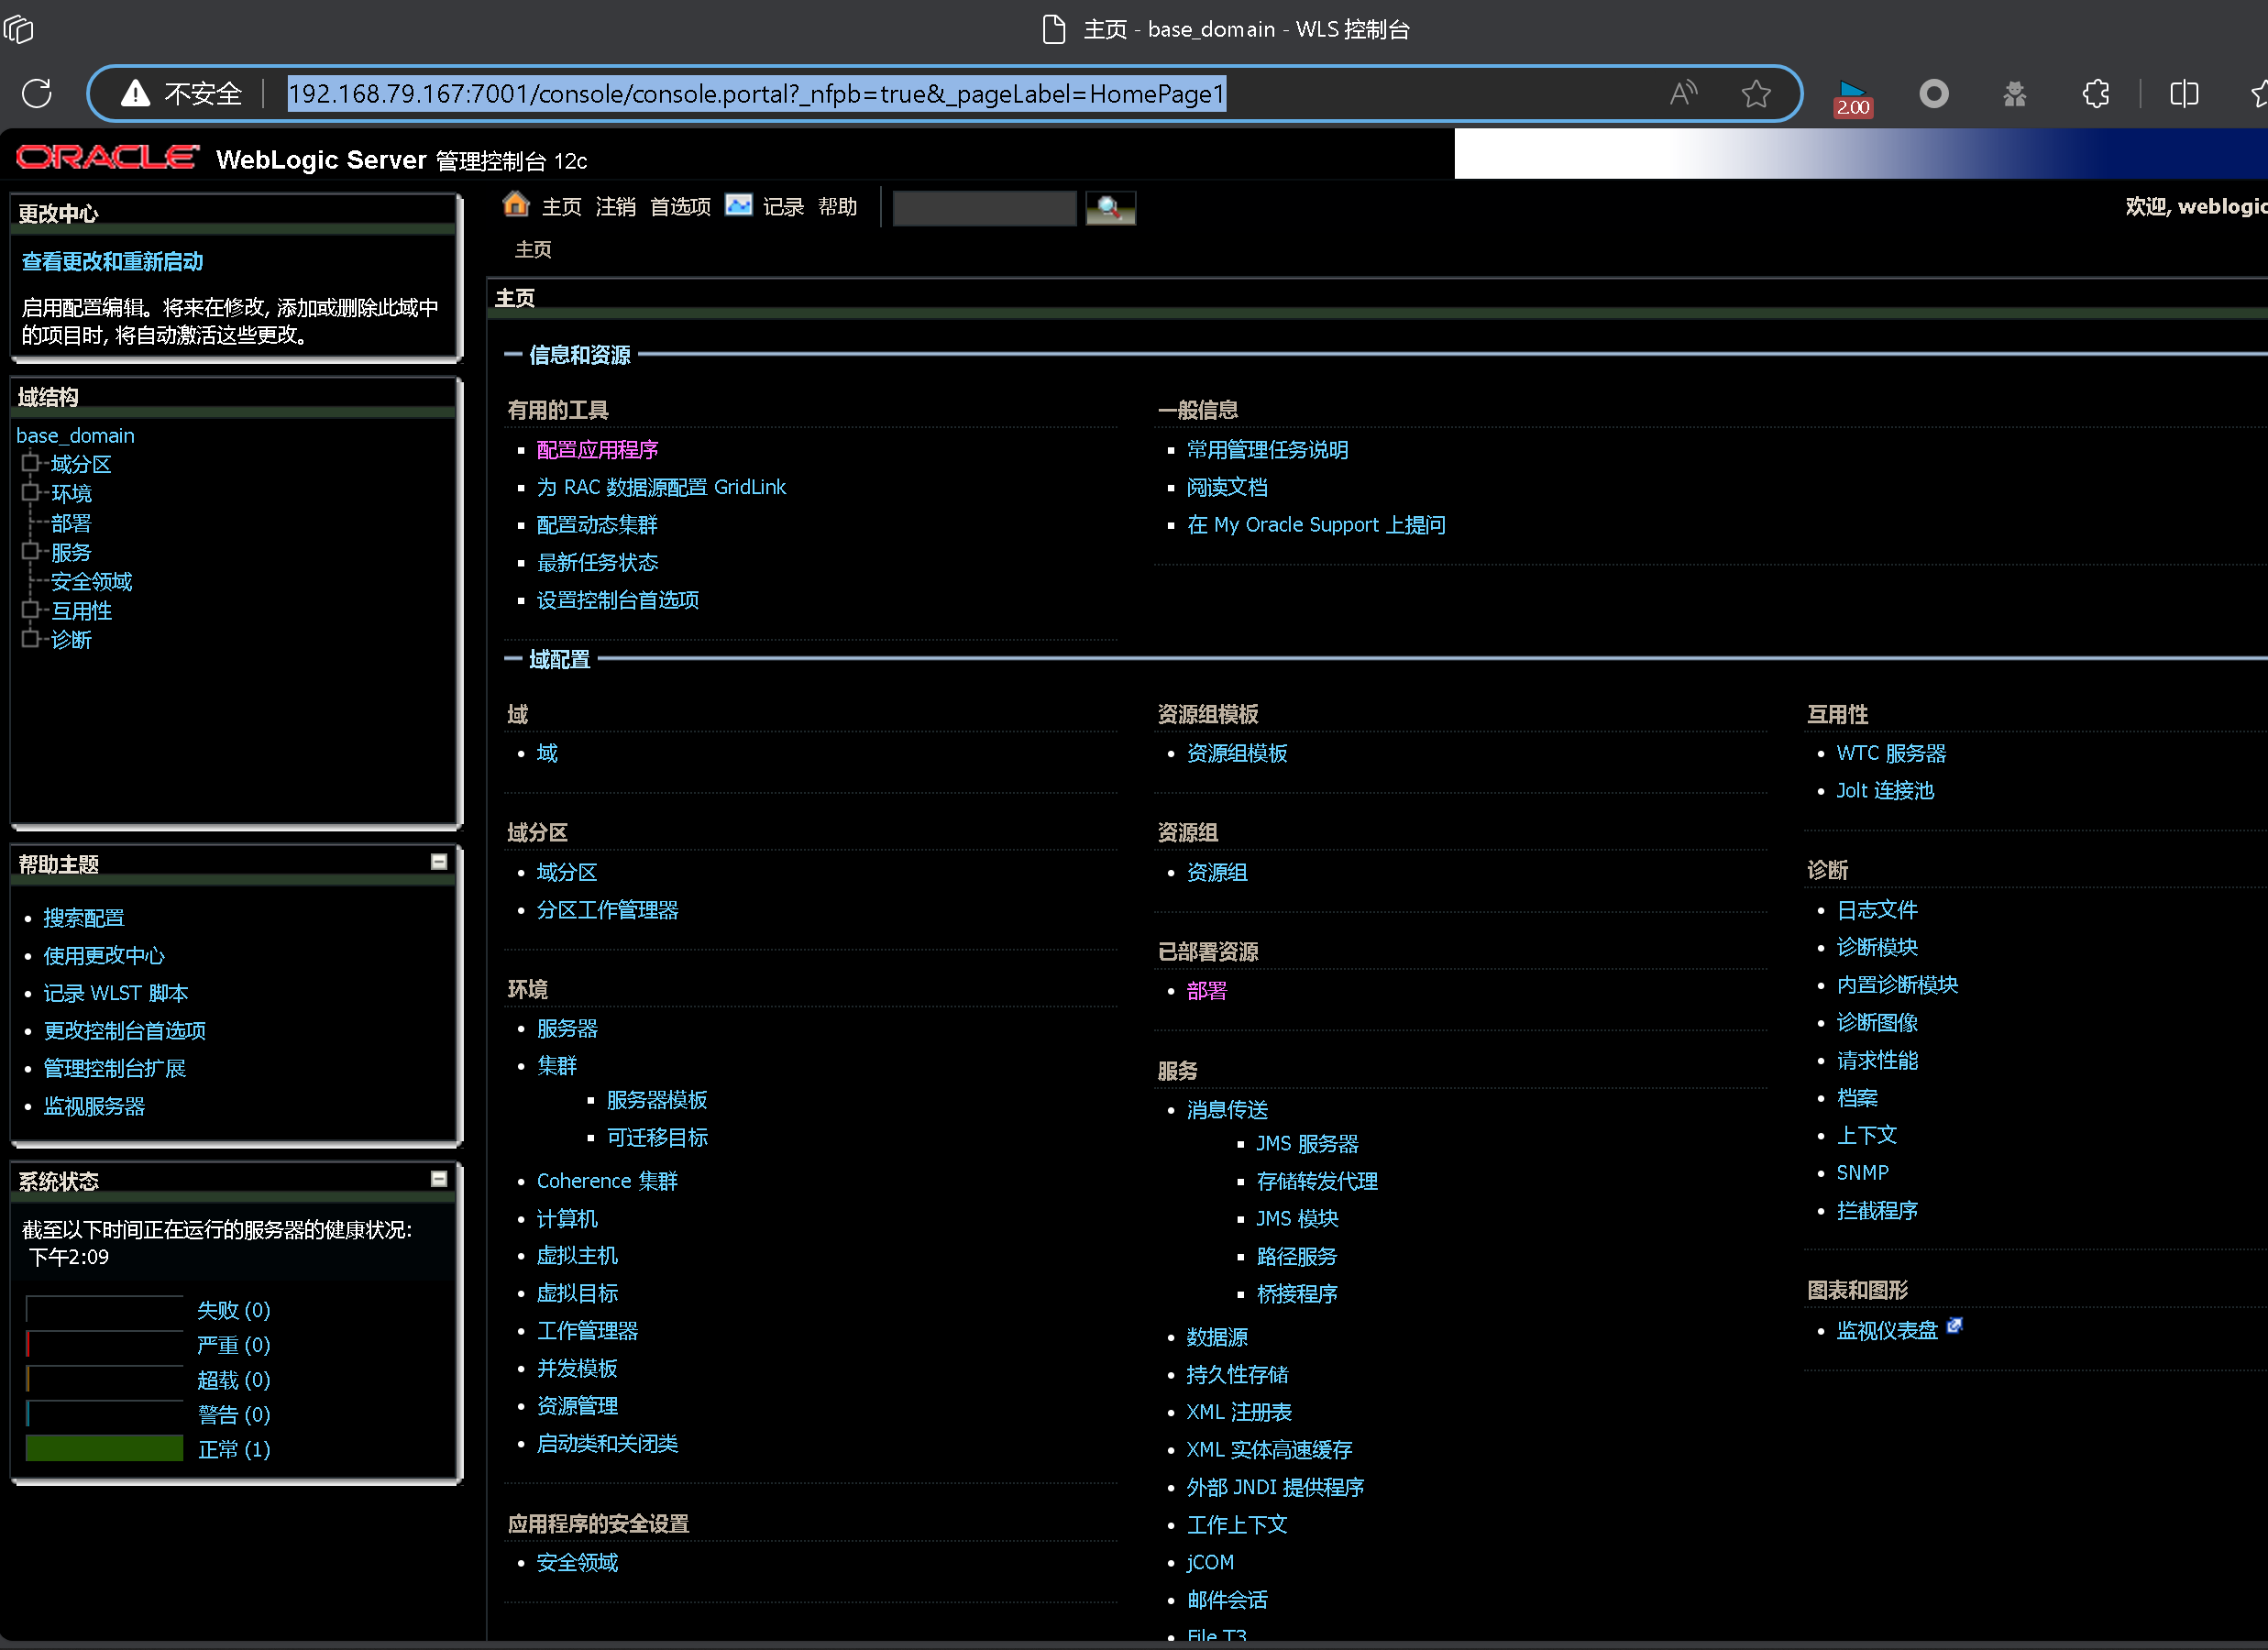The image size is (2268, 1650).
Task: Click the 失败 (0) health status link
Action: [234, 1310]
